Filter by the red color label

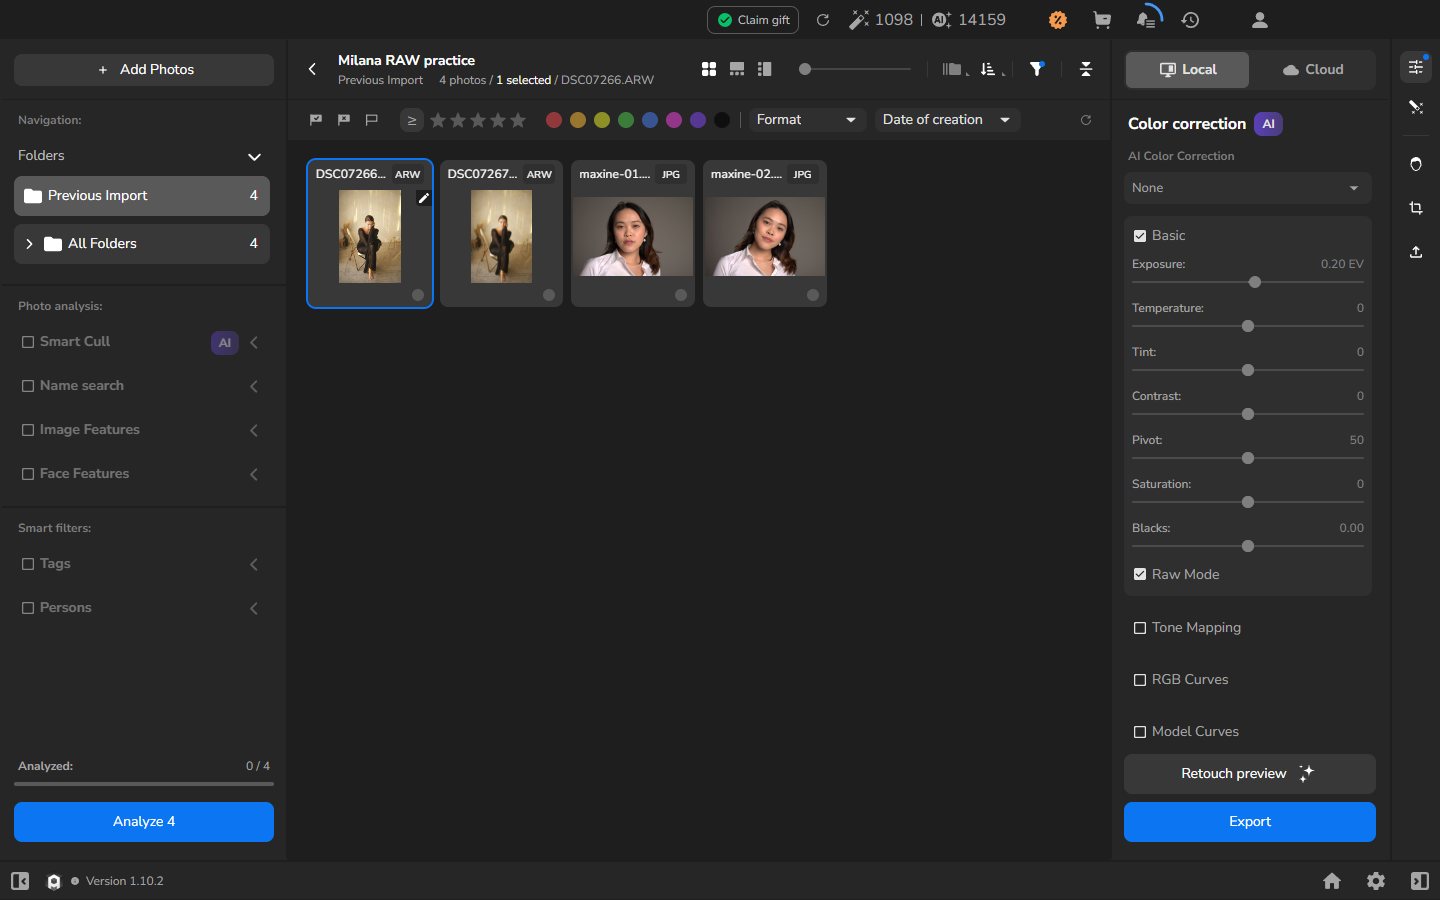coord(554,120)
